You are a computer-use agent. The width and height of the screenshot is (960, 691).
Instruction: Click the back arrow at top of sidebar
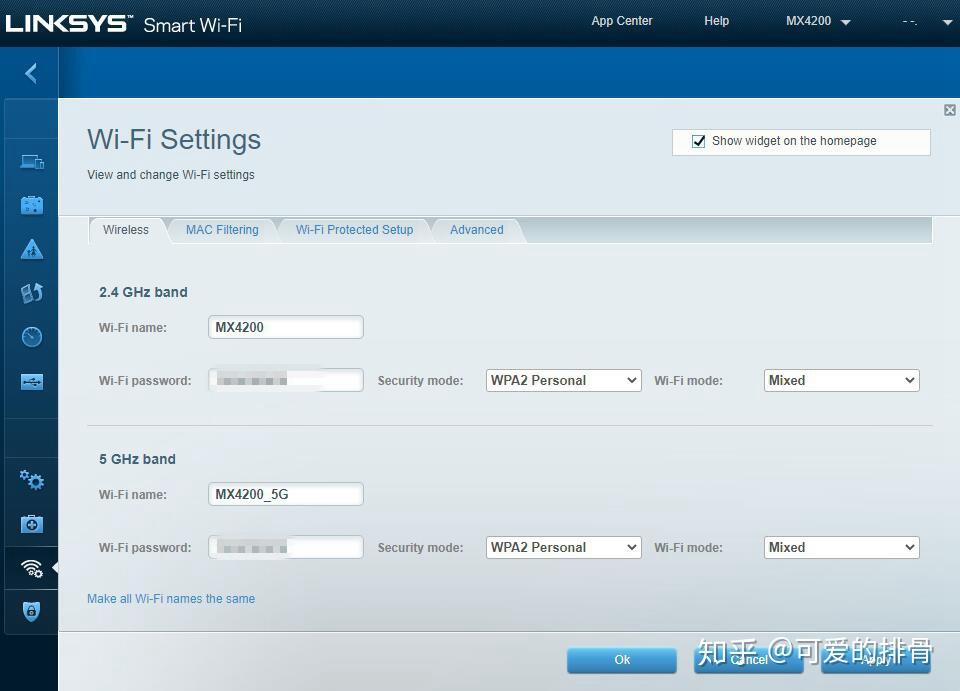pos(30,72)
